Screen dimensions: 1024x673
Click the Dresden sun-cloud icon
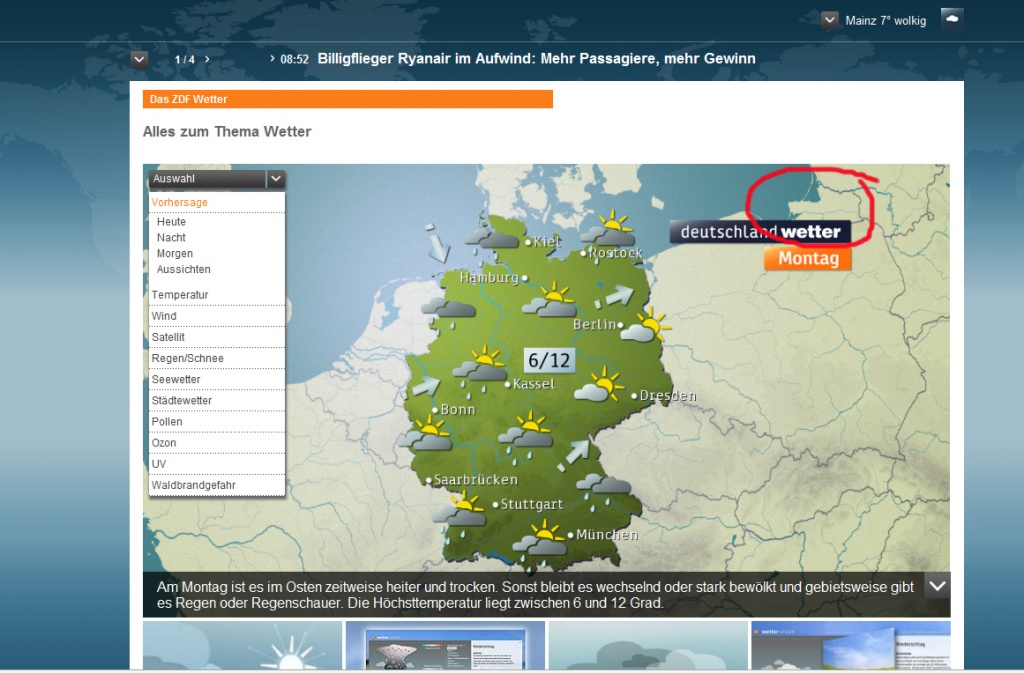[x=600, y=384]
